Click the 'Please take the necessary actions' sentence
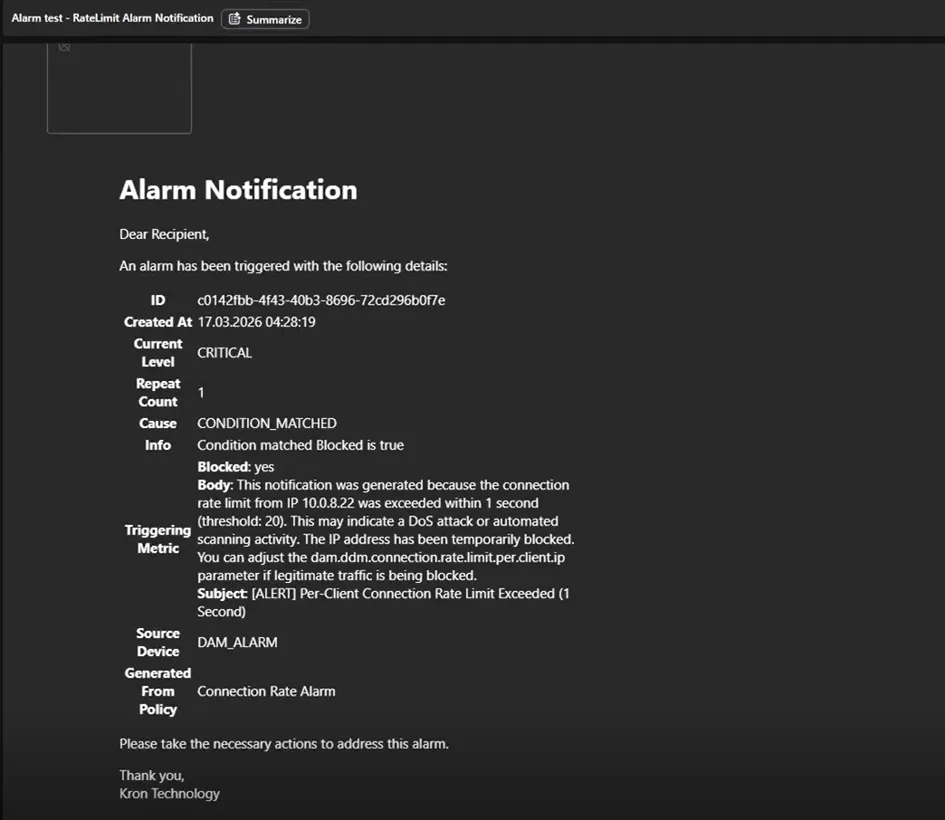This screenshot has width=945, height=820. coord(284,743)
